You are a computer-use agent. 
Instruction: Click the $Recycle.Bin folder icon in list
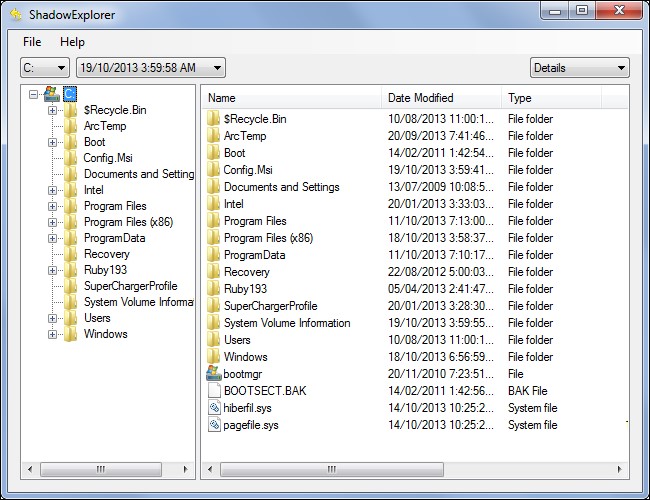tap(213, 119)
